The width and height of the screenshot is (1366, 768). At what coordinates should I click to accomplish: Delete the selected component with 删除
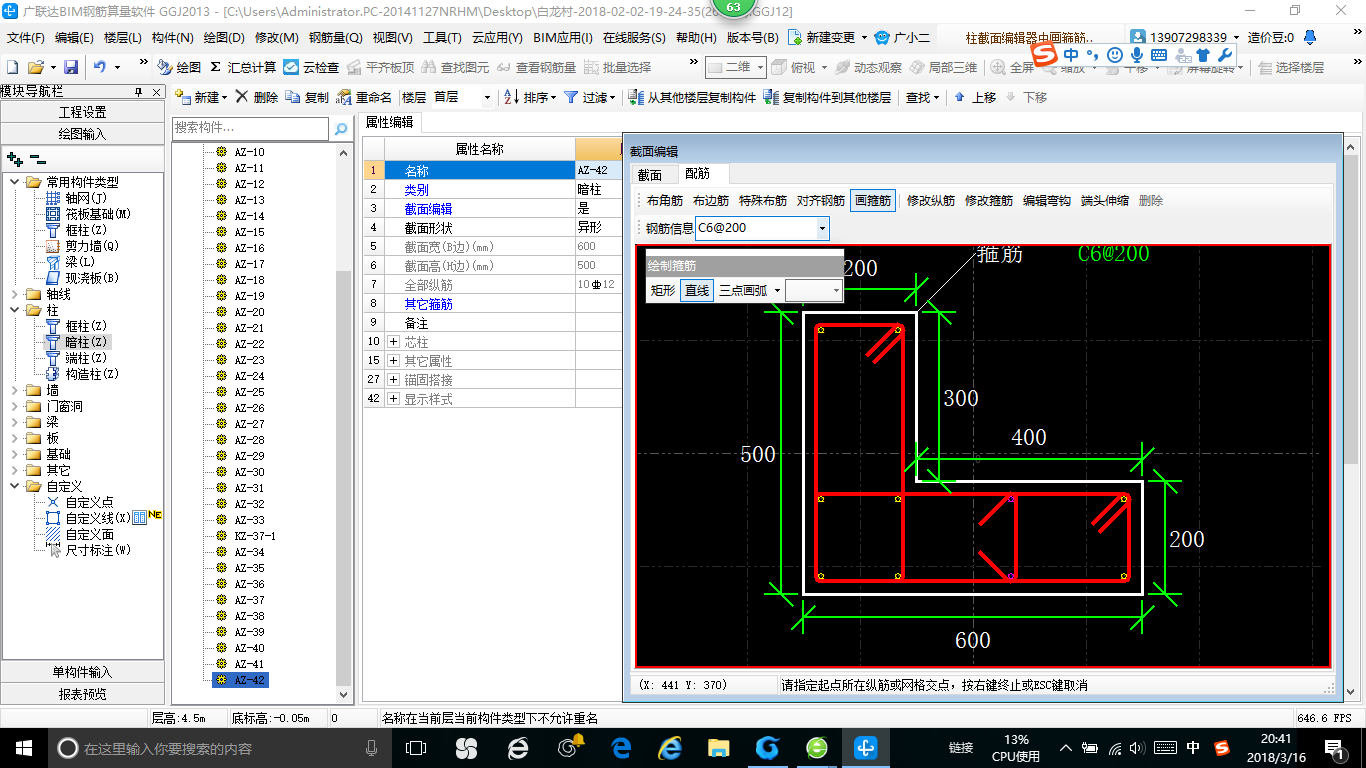pos(258,97)
